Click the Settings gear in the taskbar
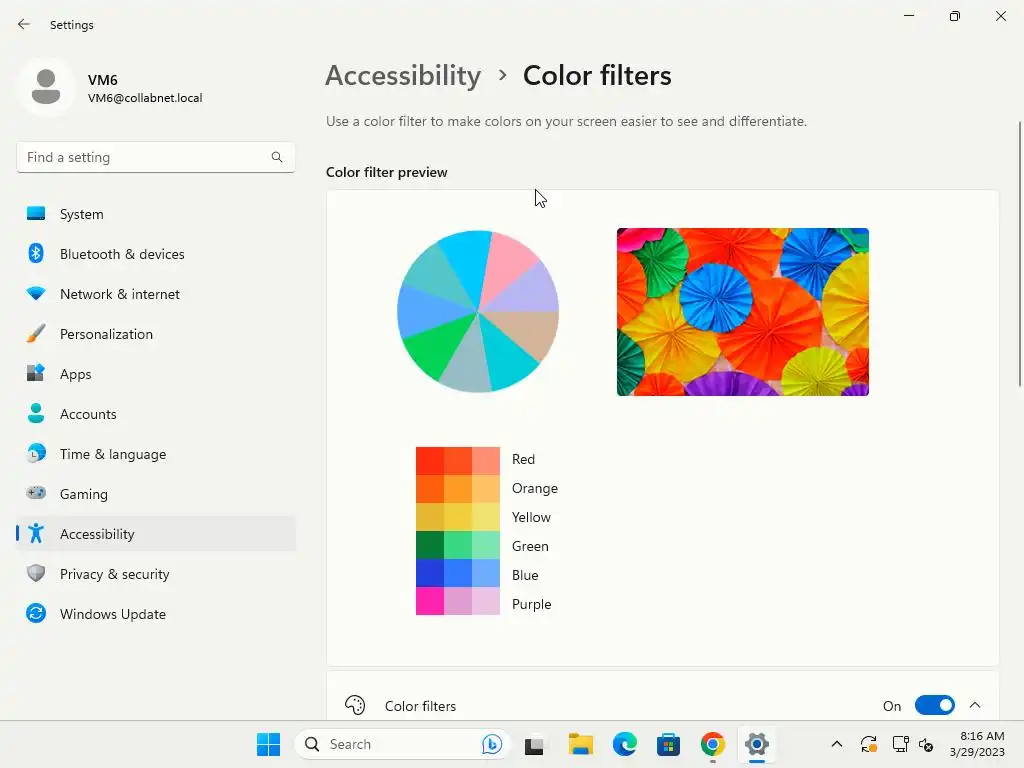 click(756, 744)
